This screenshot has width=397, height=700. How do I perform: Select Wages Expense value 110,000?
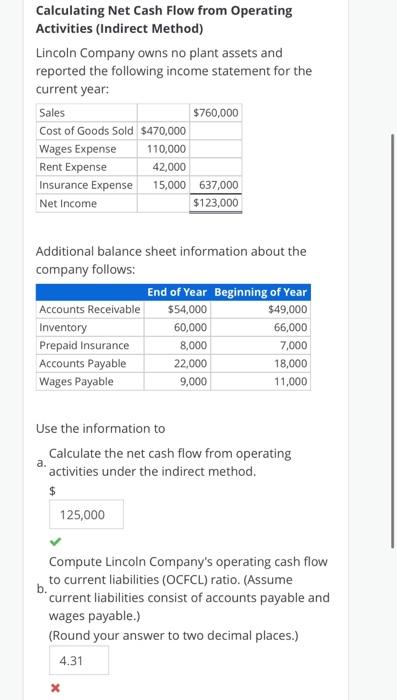click(x=166, y=149)
